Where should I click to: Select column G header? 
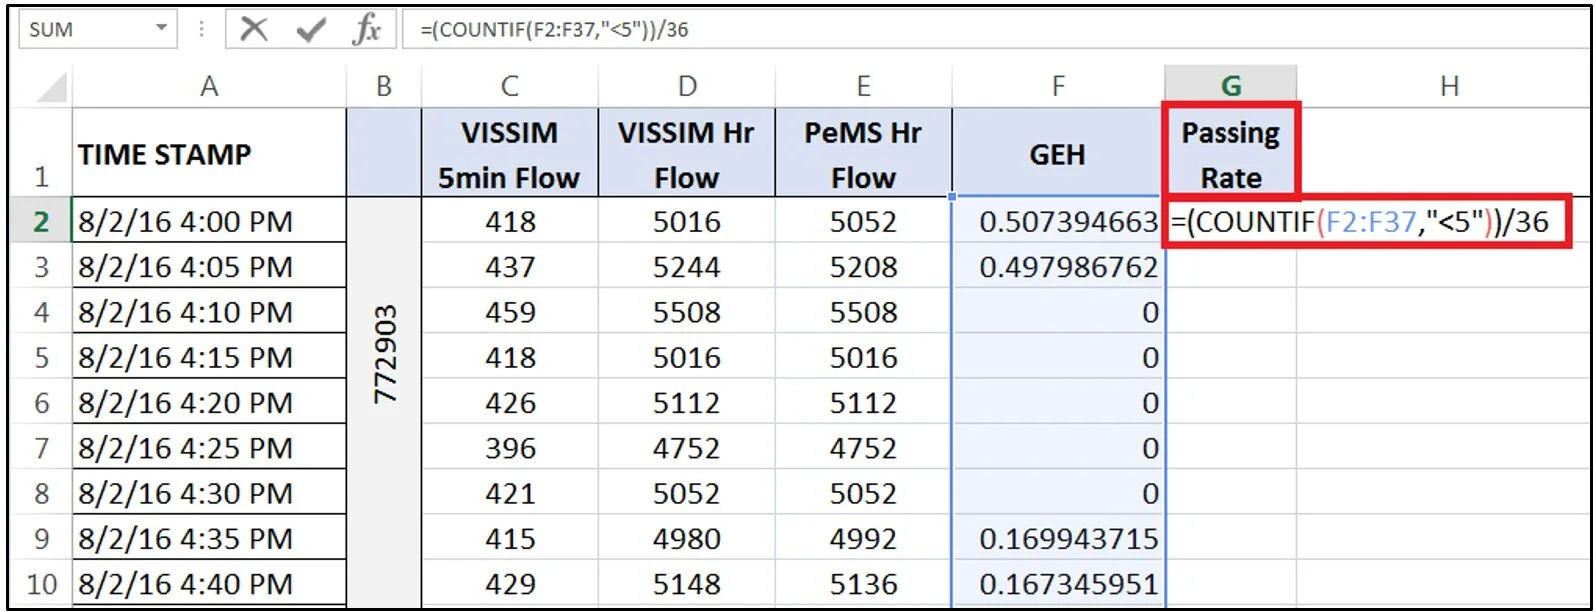pyautogui.click(x=1231, y=87)
